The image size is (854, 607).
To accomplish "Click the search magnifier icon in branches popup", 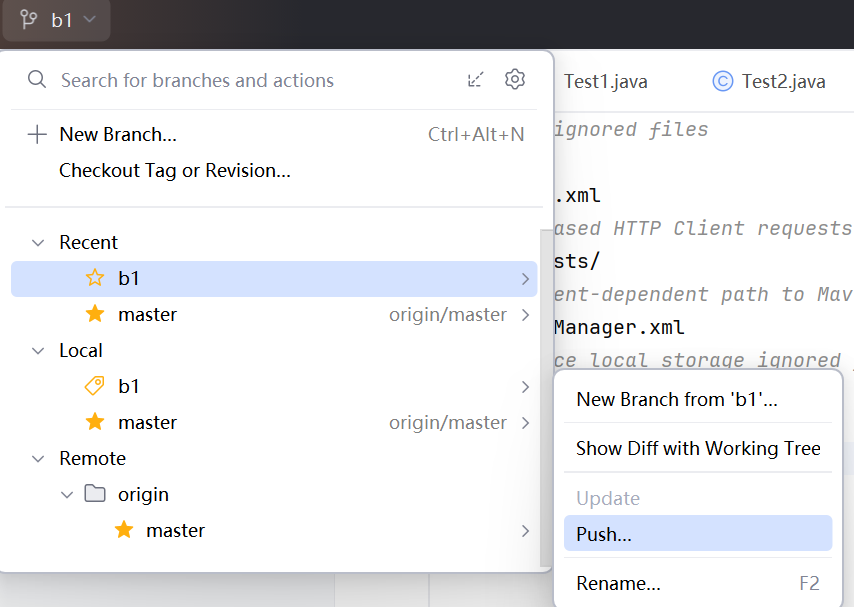I will (37, 80).
